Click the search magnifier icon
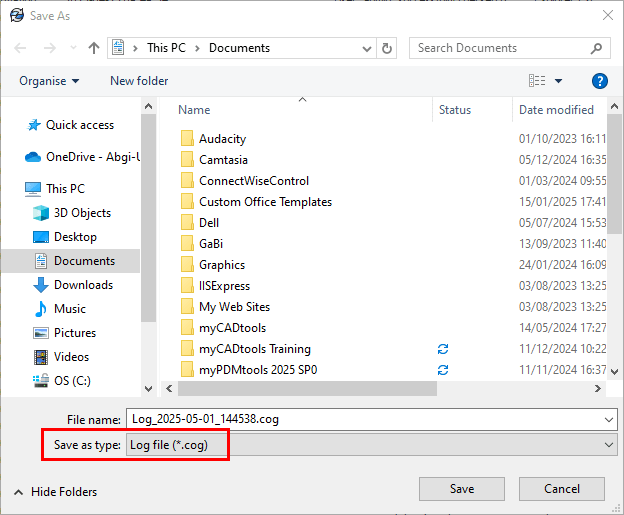The image size is (624, 515). (x=596, y=48)
